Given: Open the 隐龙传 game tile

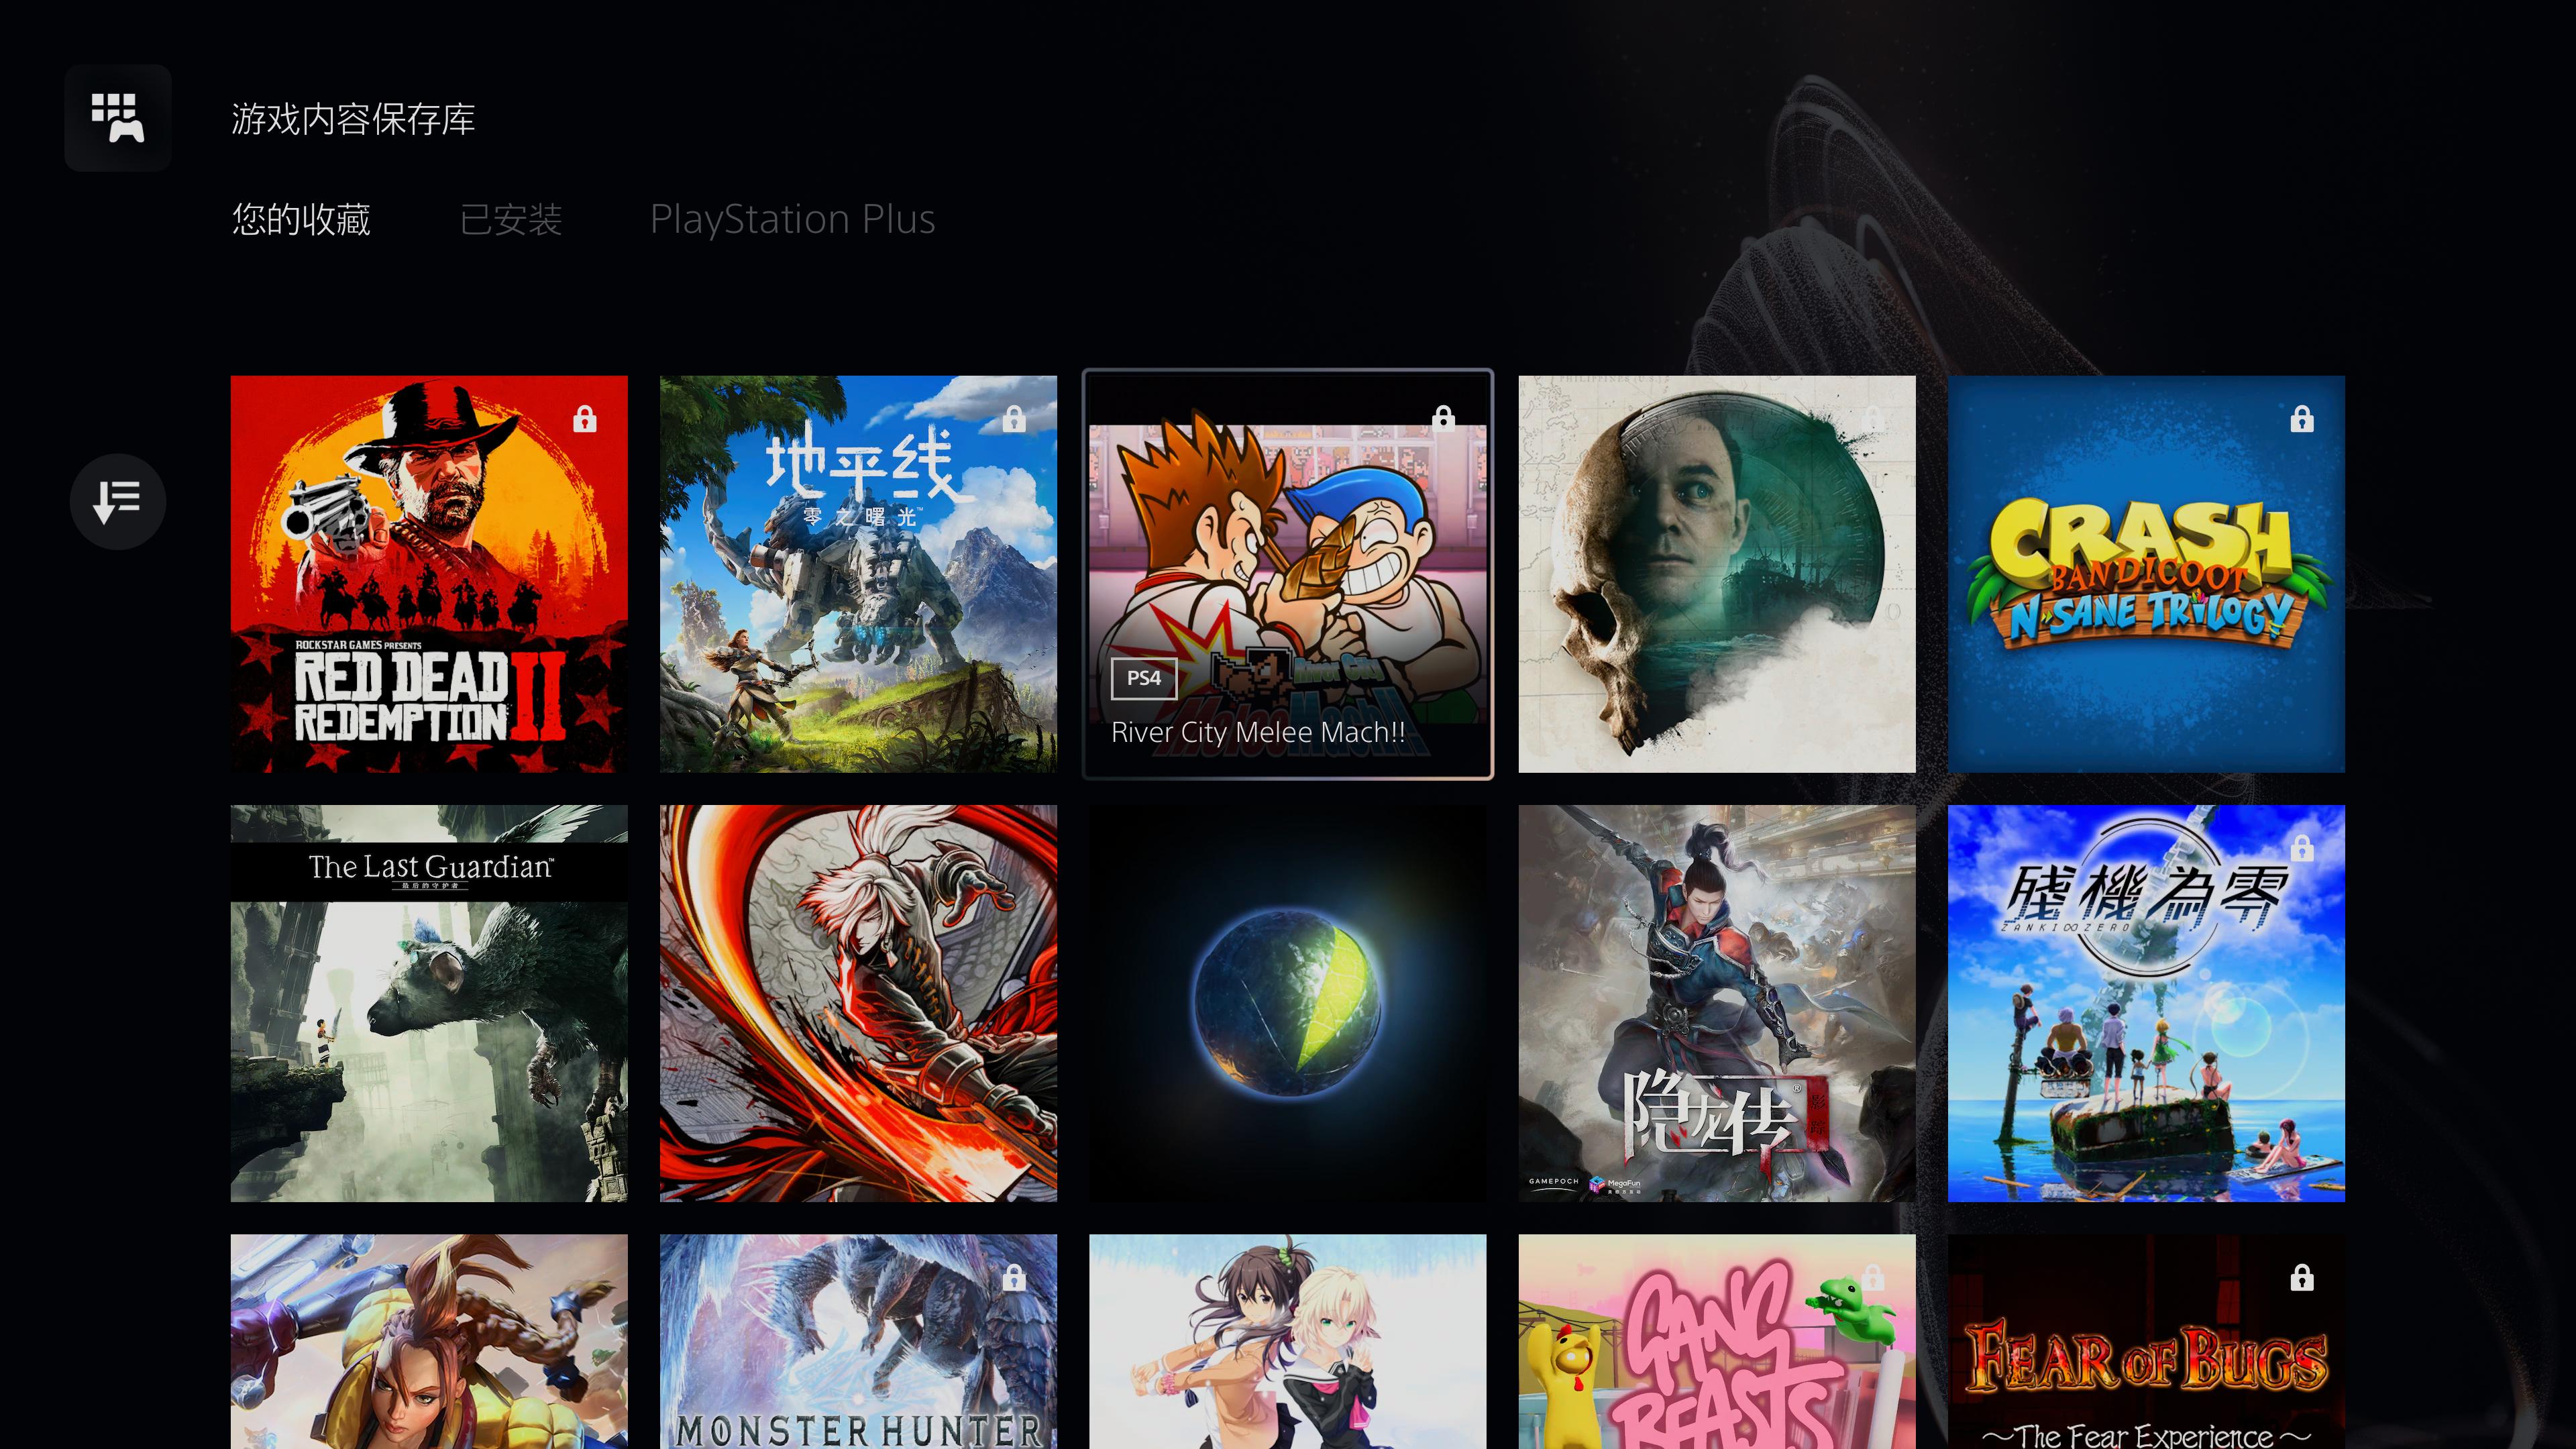Looking at the screenshot, I should 1717,1003.
